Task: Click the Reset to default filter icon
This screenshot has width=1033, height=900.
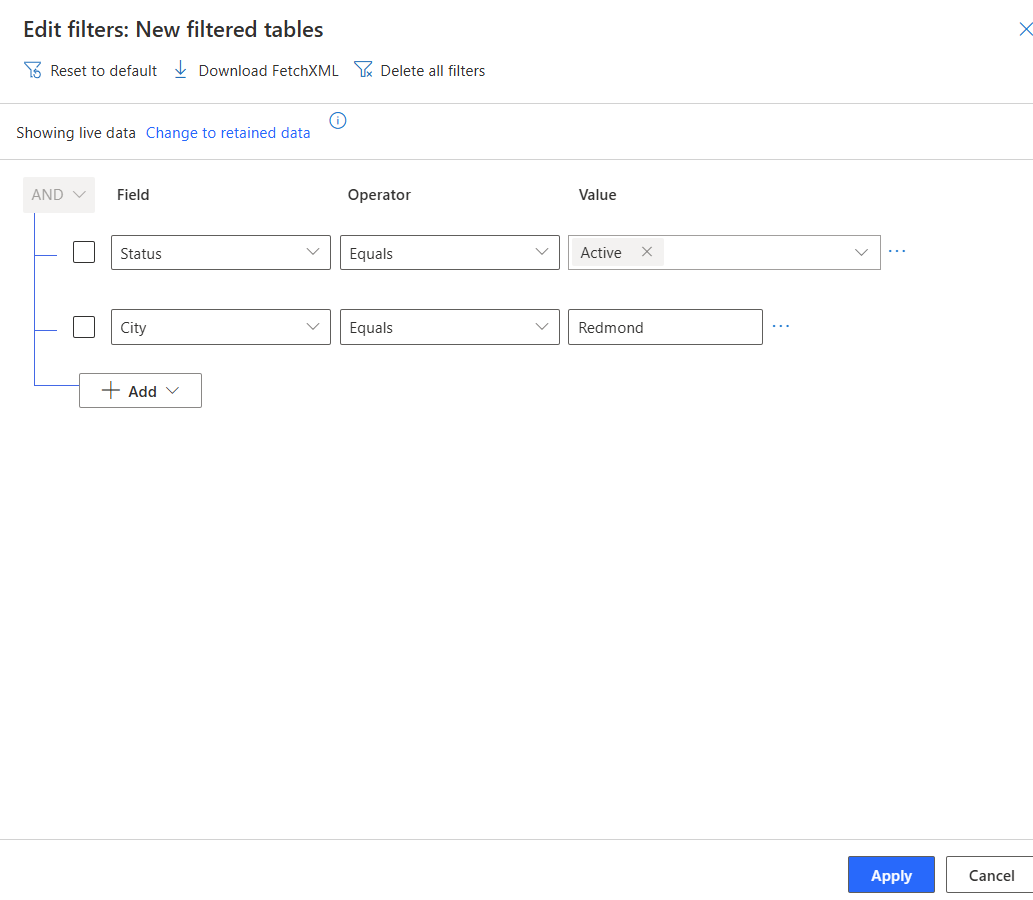Action: [33, 70]
